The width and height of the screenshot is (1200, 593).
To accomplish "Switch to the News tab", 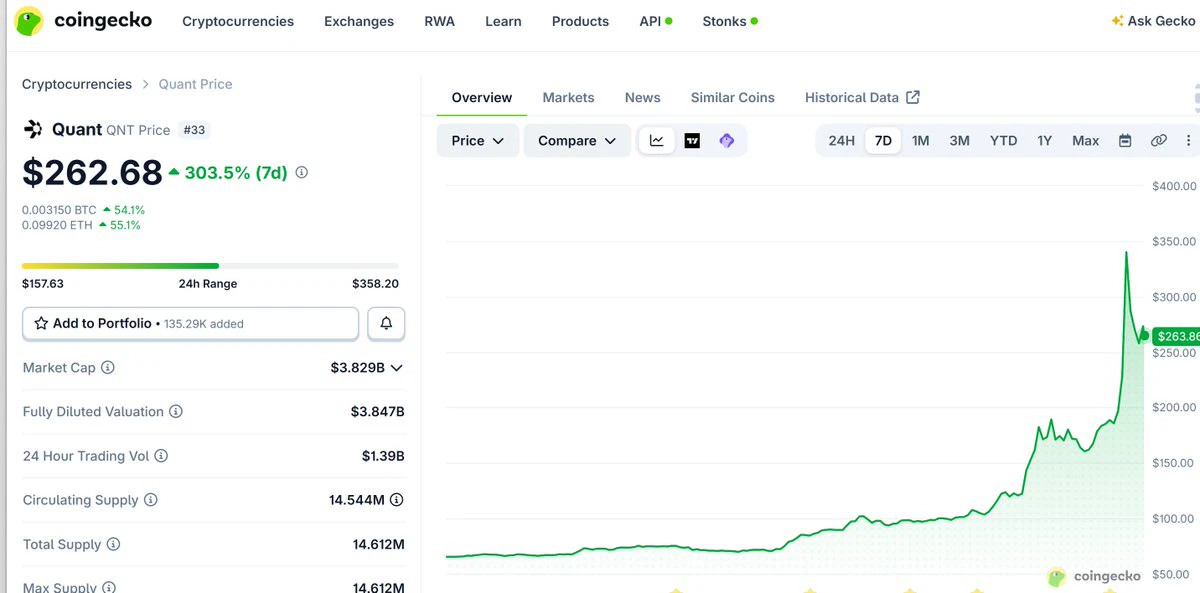I will click(642, 97).
